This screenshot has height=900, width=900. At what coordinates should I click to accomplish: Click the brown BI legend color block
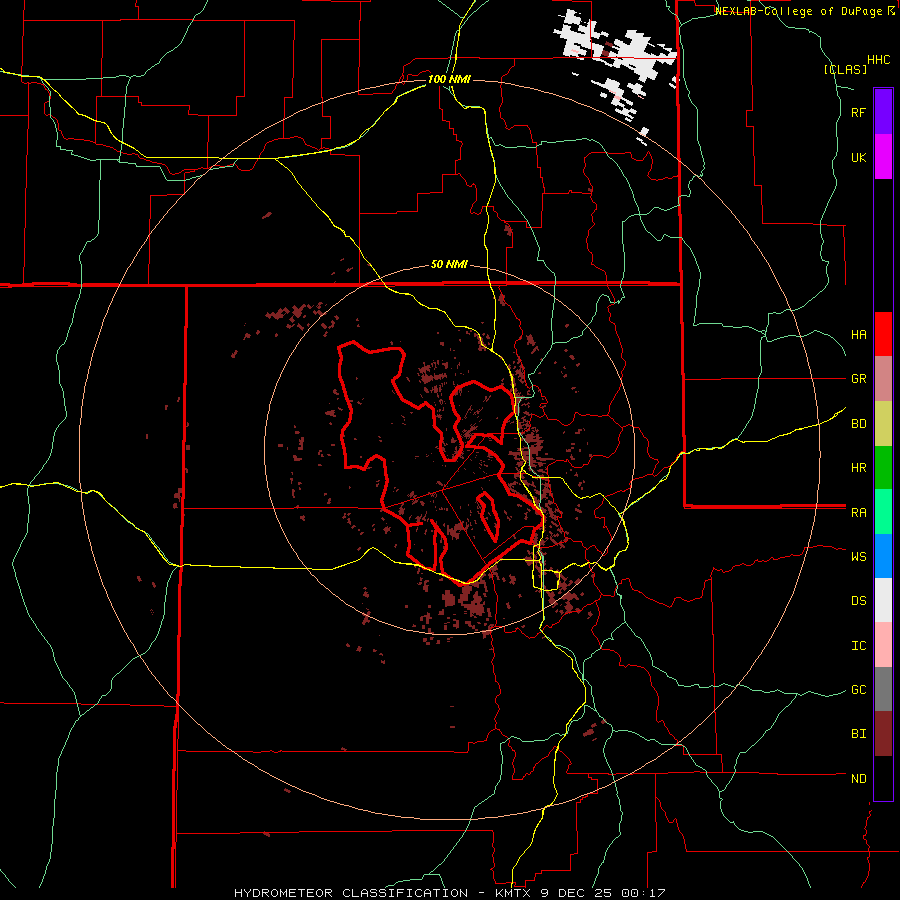tap(883, 734)
